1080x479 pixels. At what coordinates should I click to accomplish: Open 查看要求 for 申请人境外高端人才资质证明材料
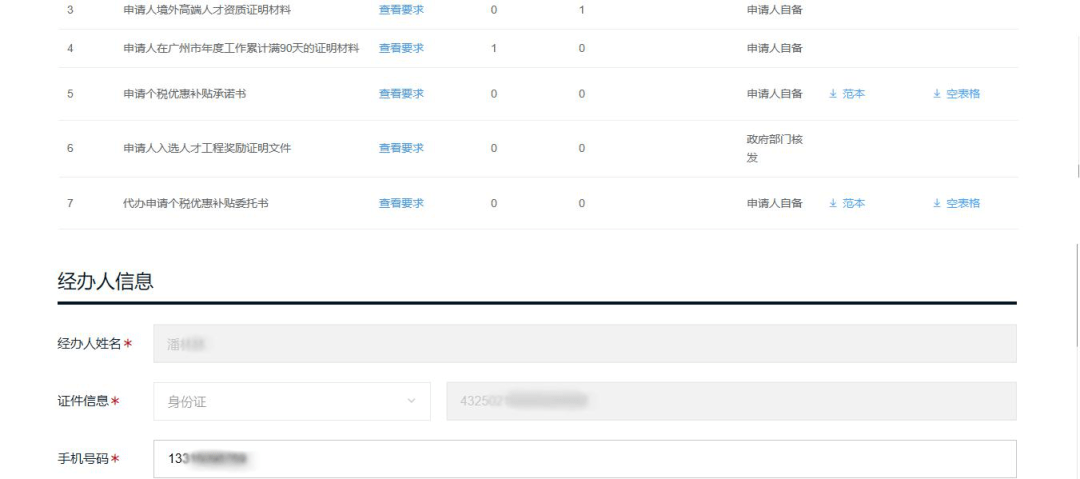(x=401, y=10)
